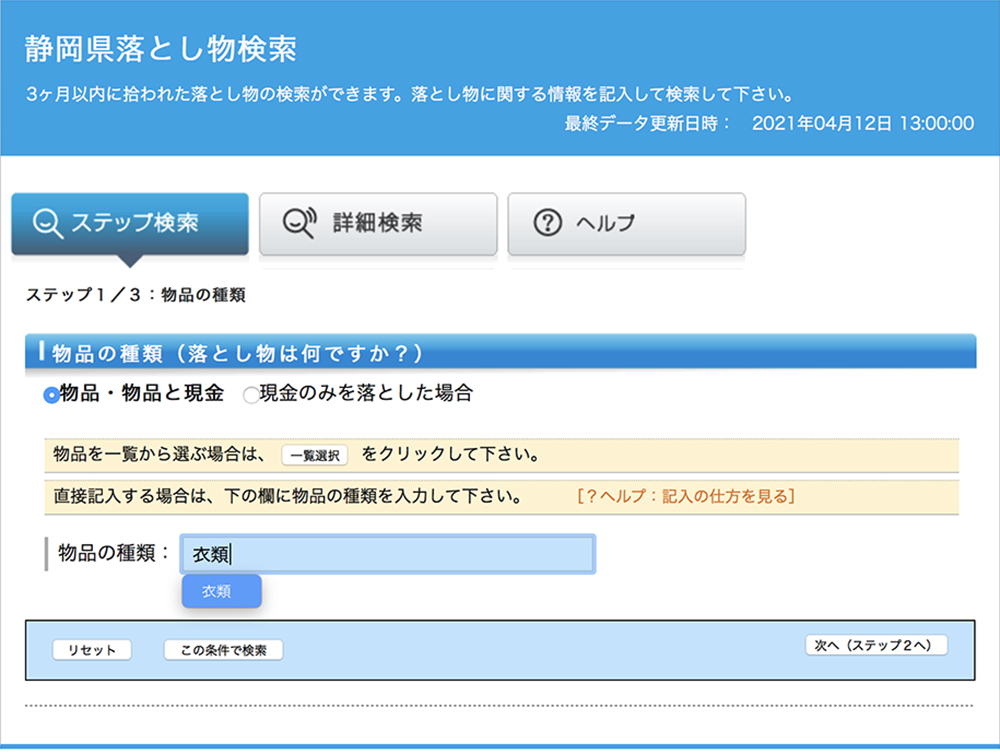Click 次へ（ステップ2へ） button
Viewport: 1000px width, 755px height.
click(x=876, y=645)
